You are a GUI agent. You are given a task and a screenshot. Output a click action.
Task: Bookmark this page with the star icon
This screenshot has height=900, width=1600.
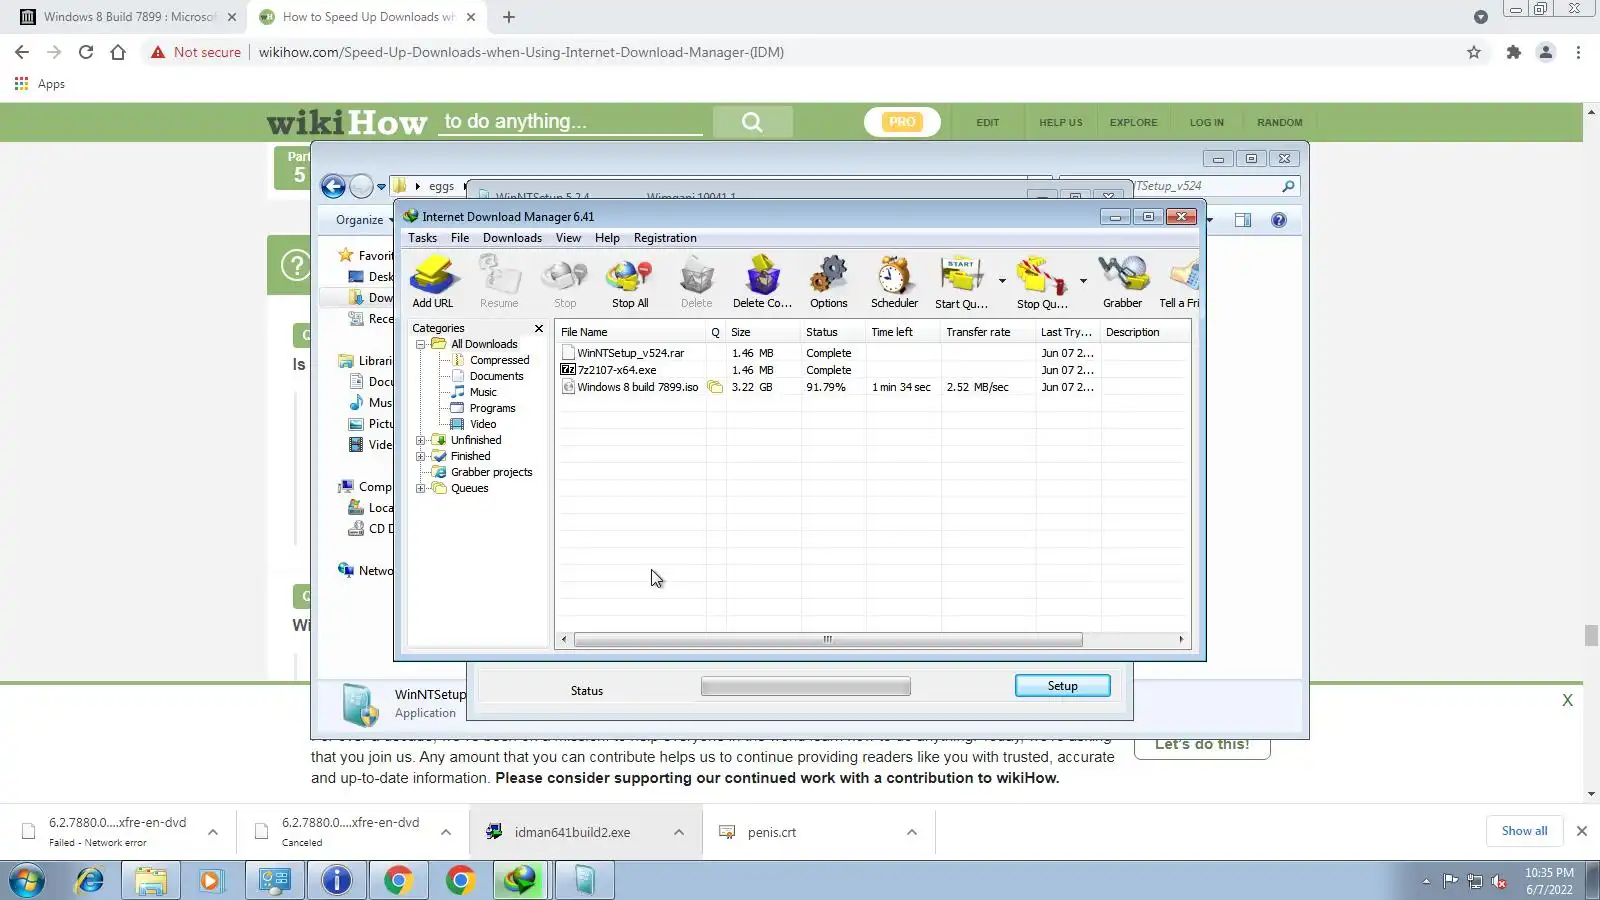pos(1474,52)
